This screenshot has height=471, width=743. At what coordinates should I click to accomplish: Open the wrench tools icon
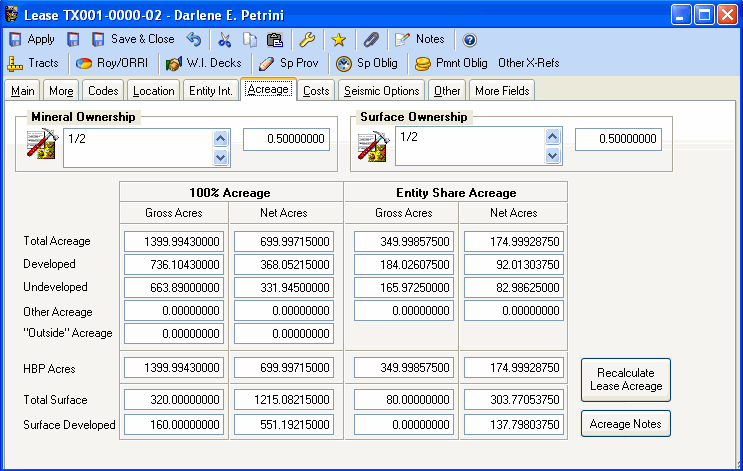tap(308, 40)
